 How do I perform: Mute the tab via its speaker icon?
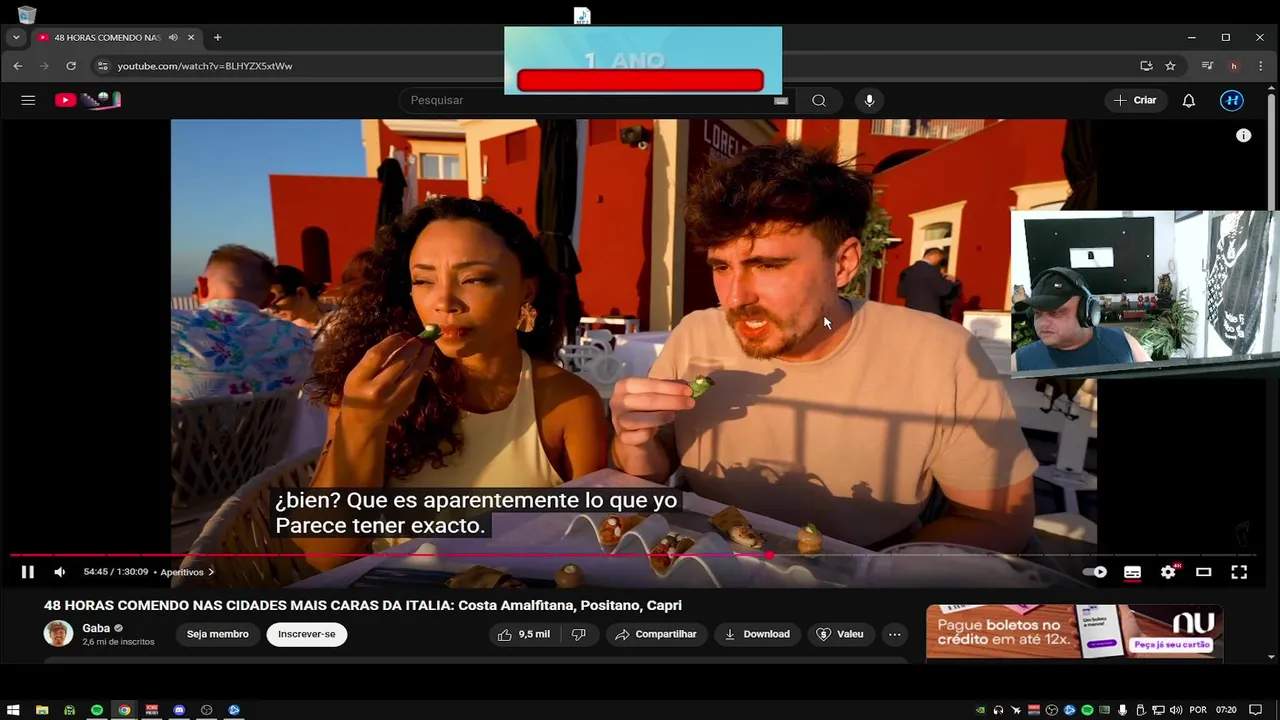pyautogui.click(x=173, y=38)
